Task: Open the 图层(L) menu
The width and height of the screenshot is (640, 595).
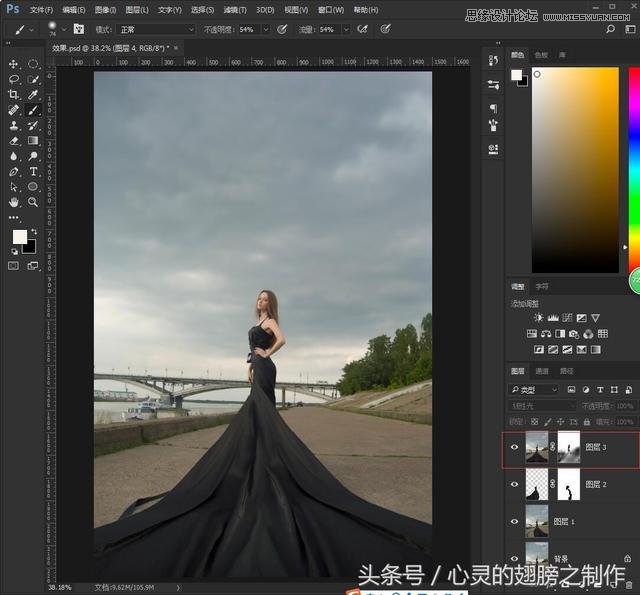Action: [x=136, y=10]
